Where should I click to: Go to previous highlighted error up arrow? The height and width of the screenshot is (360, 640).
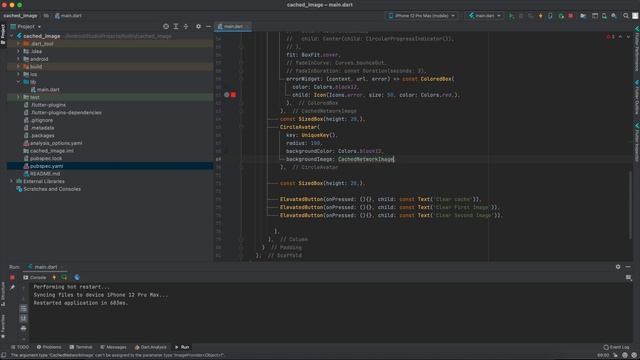coord(620,37)
